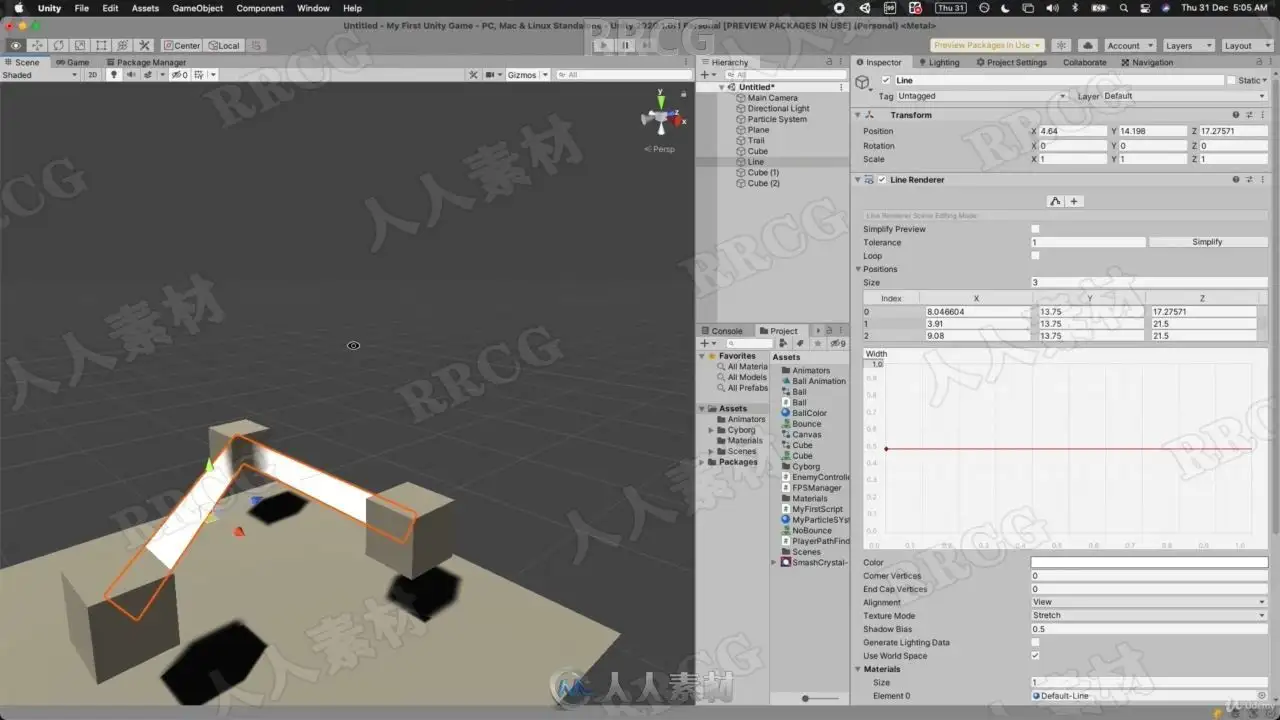Click the line Color gradient field
The image size is (1280, 720).
(x=1149, y=563)
